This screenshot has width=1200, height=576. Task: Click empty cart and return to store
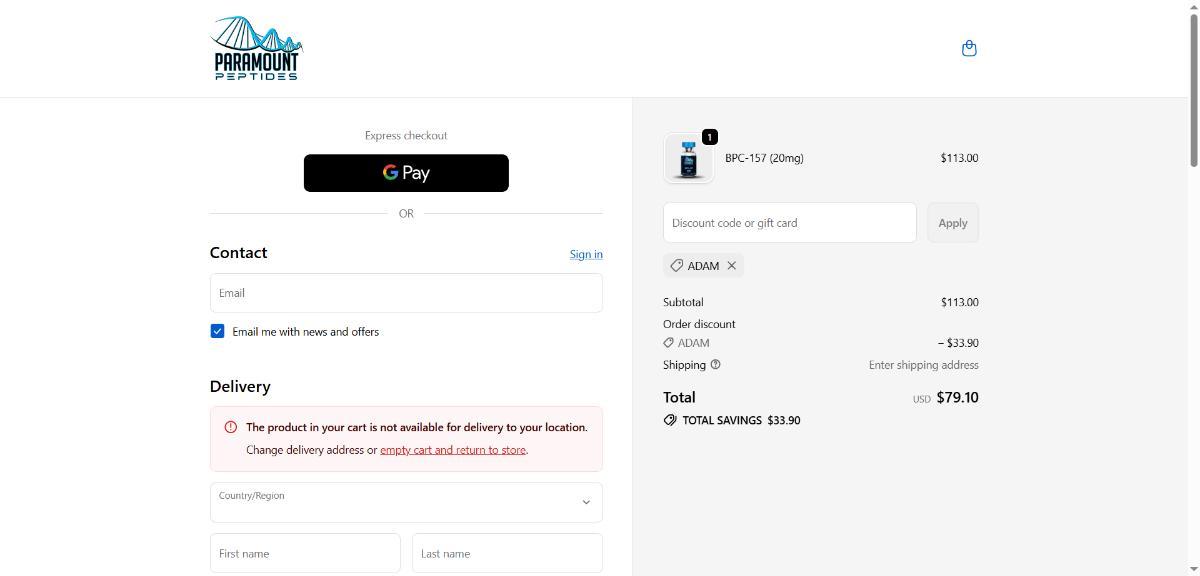click(452, 450)
